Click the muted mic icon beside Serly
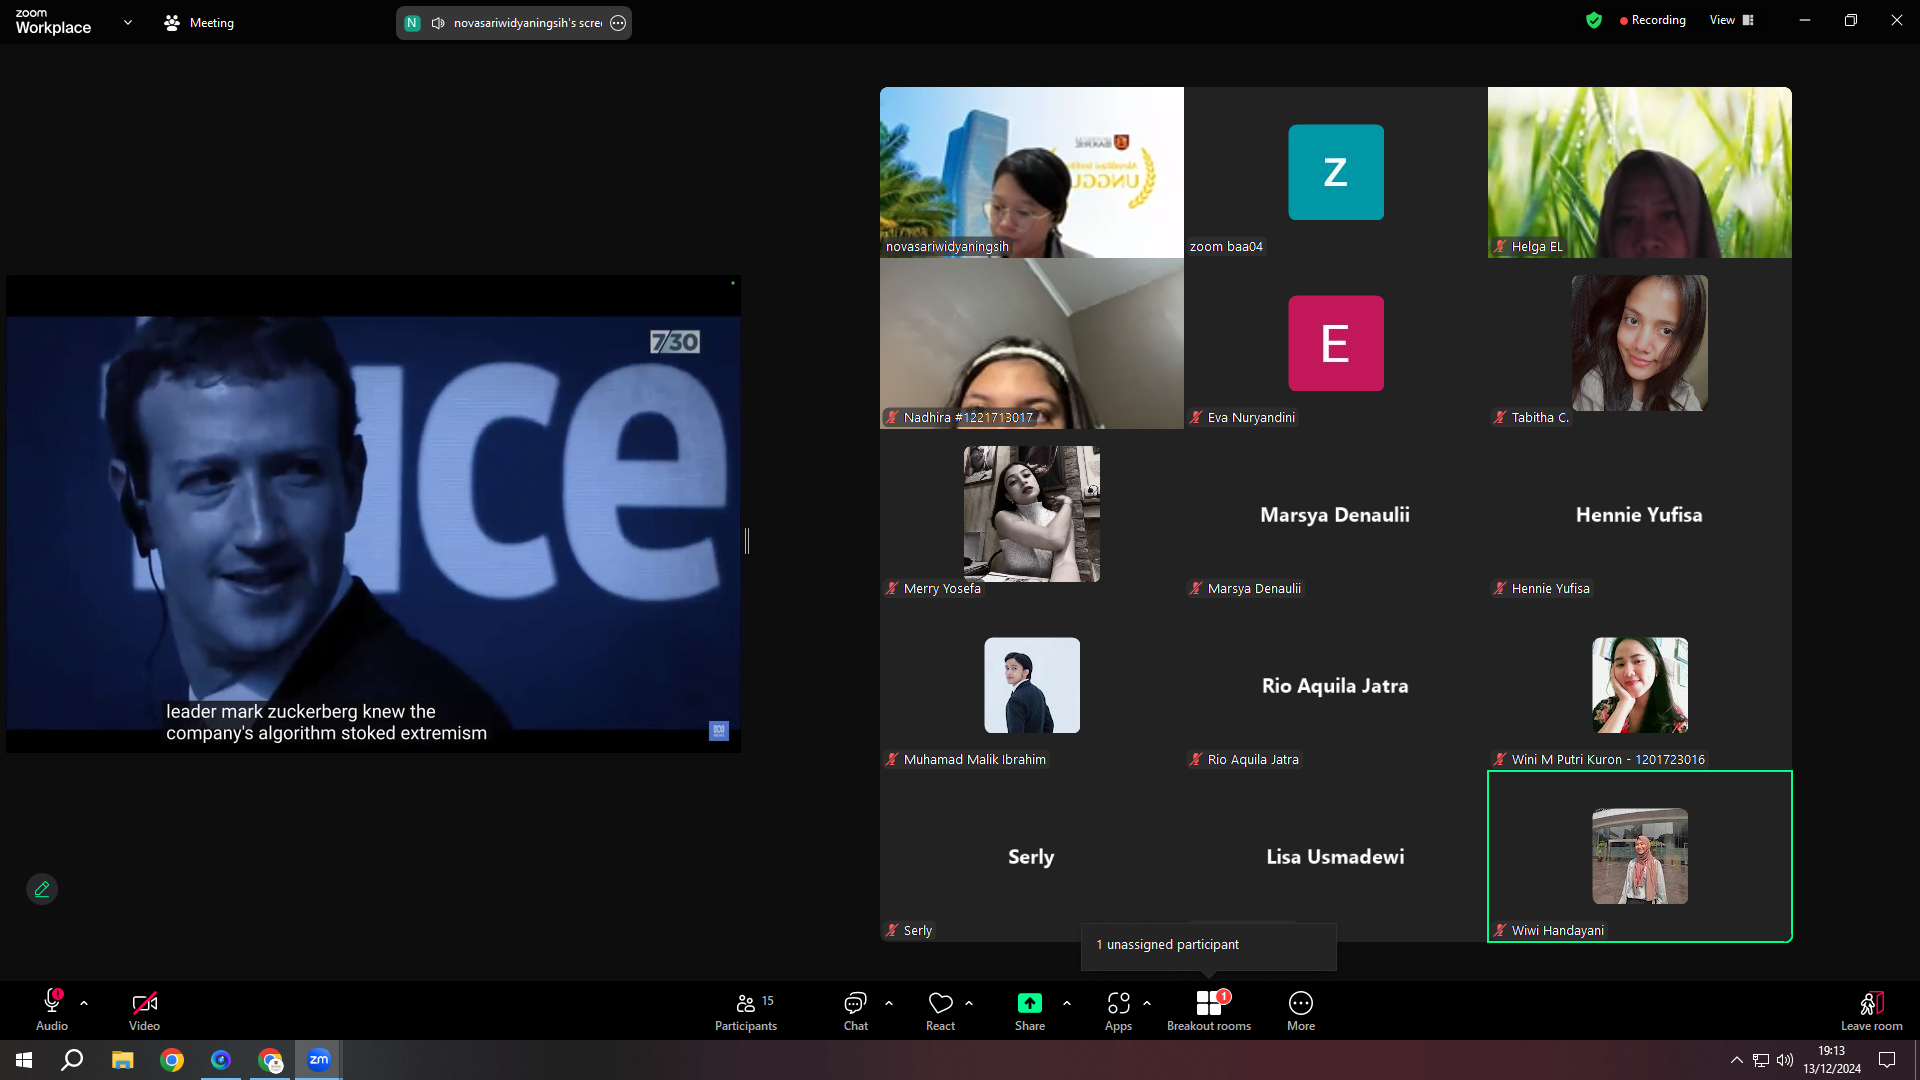The height and width of the screenshot is (1080, 1920). 892,930
